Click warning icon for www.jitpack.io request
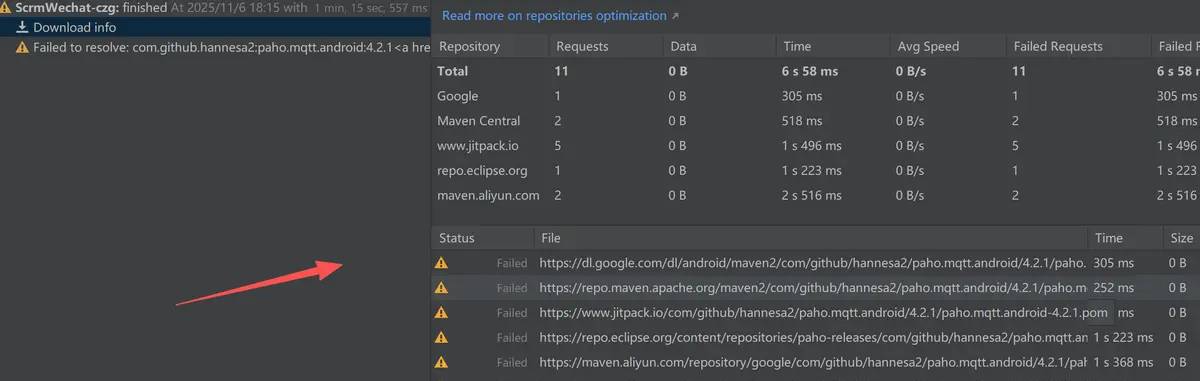 [x=441, y=312]
